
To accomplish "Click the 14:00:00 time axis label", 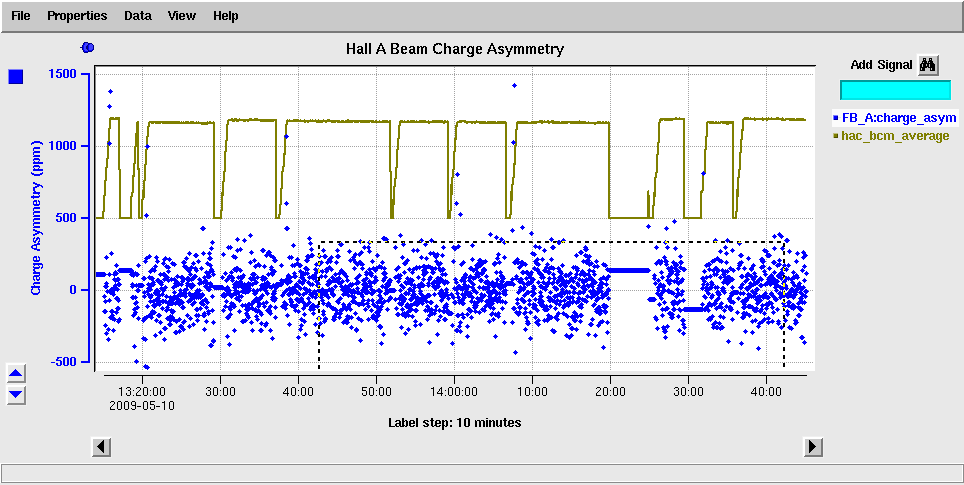I will pos(454,390).
